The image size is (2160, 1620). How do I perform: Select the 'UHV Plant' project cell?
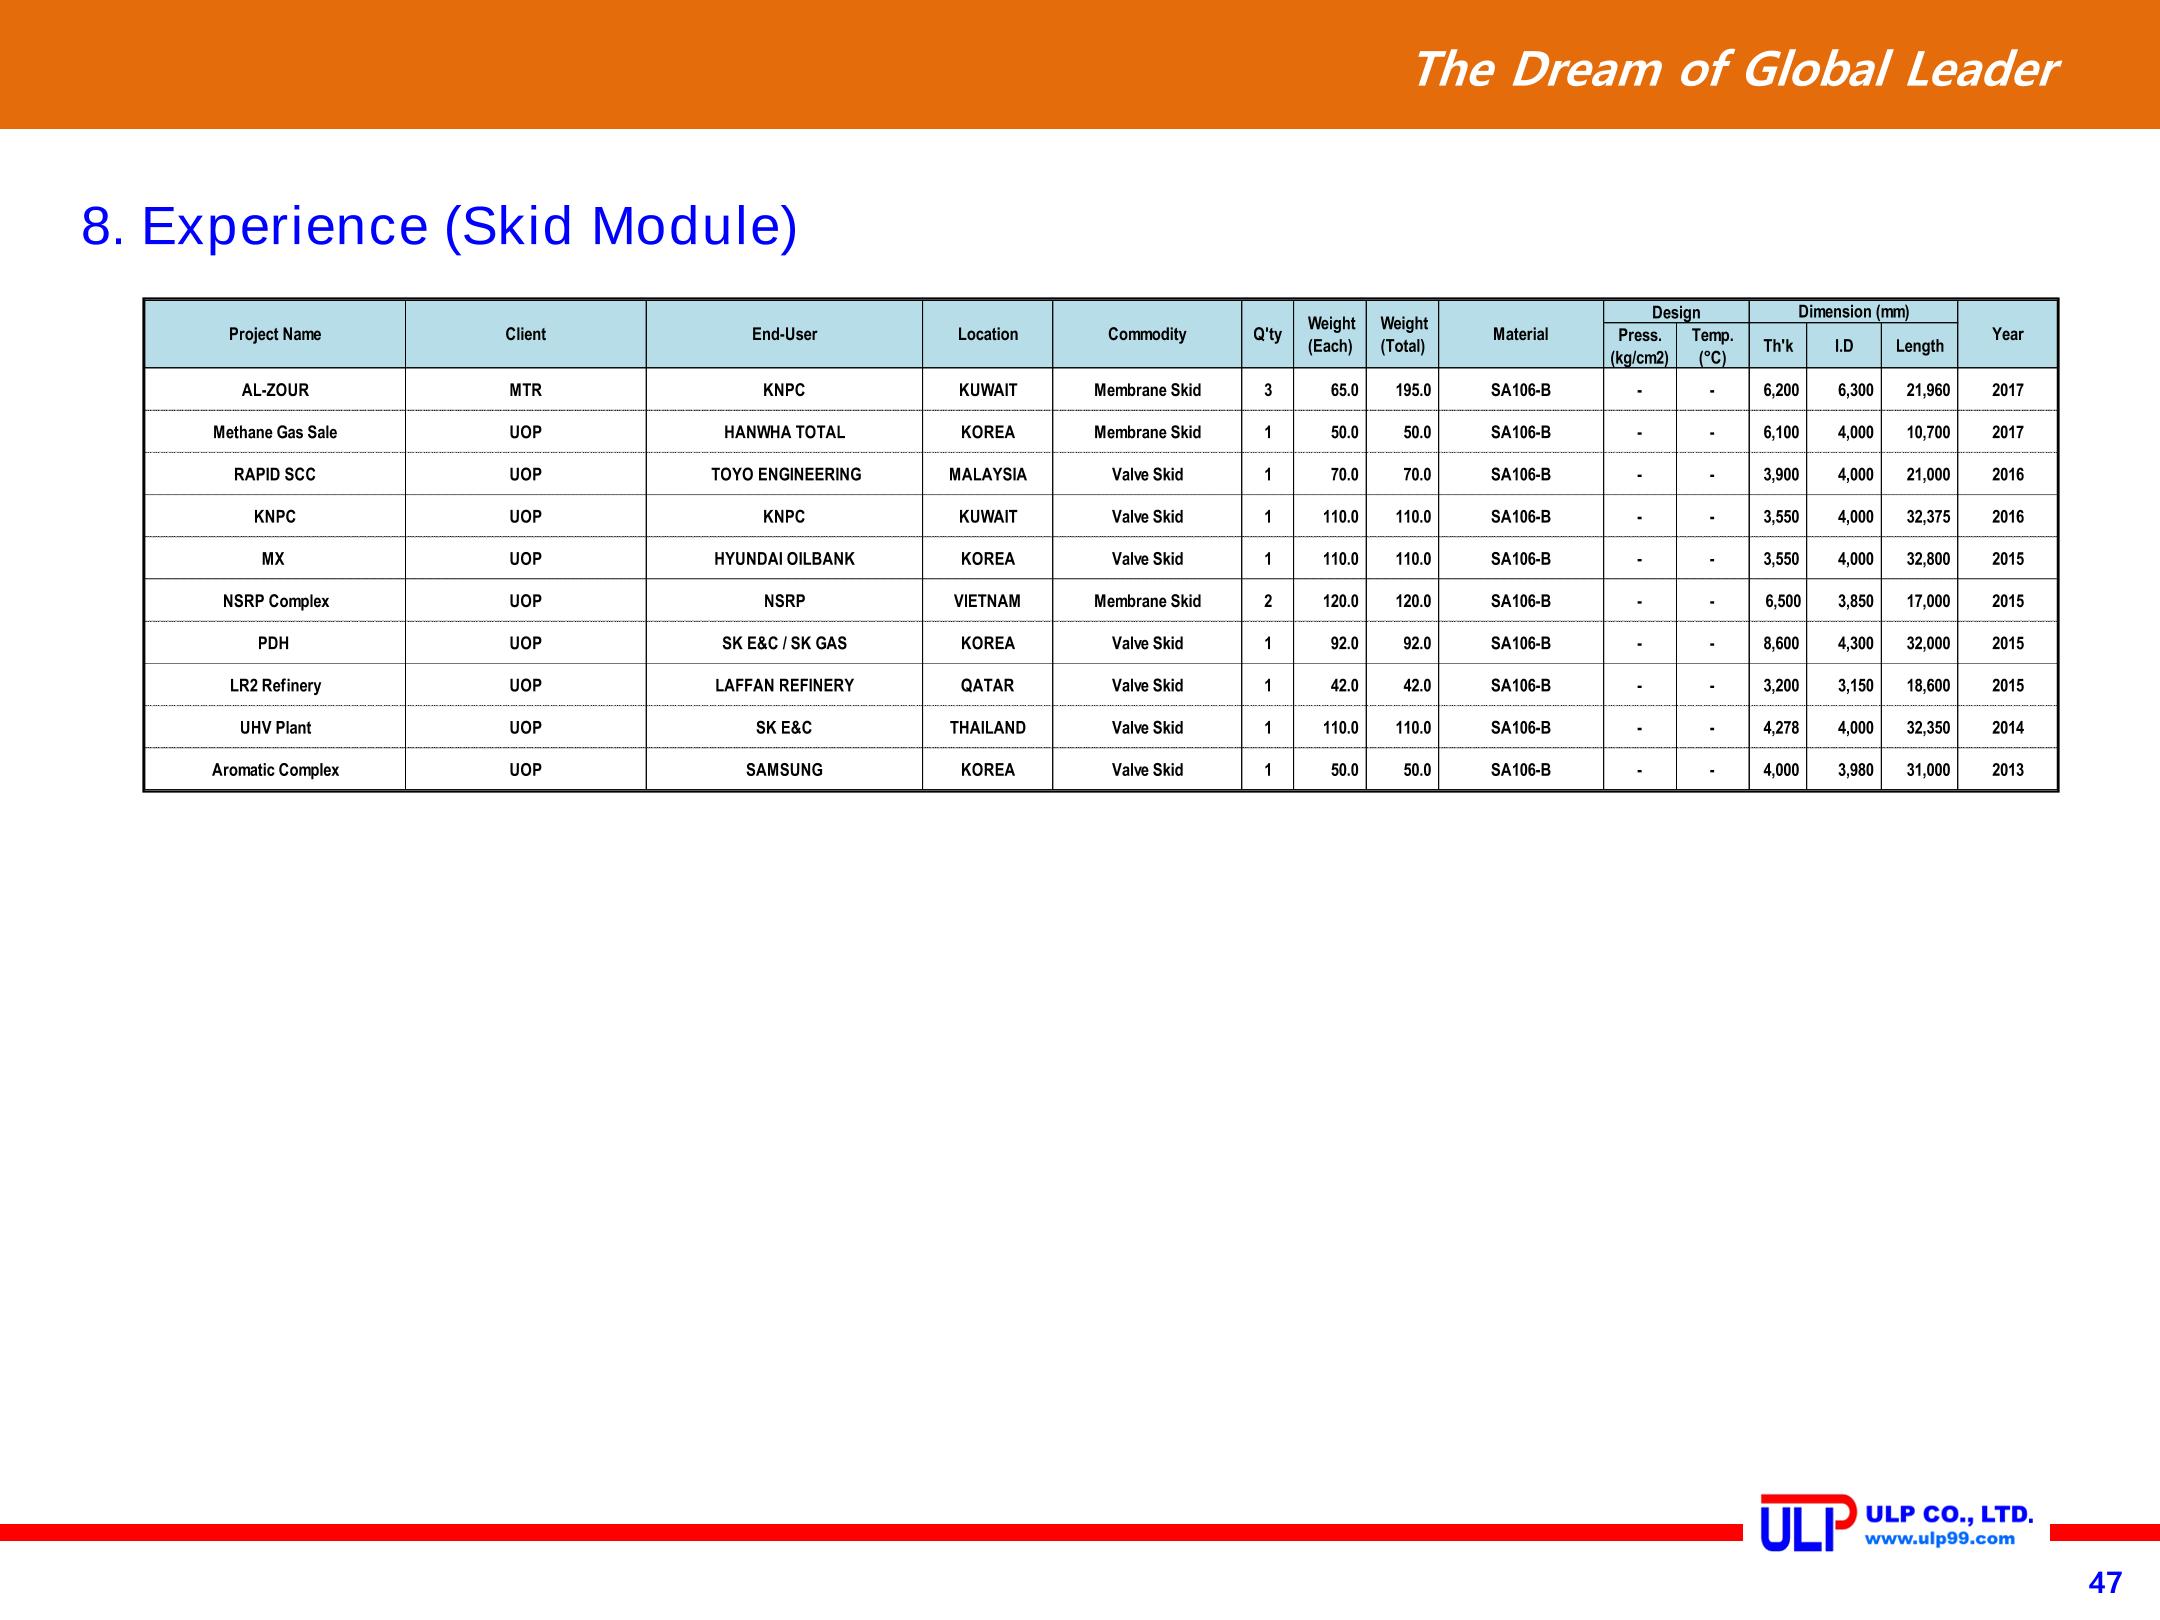[275, 728]
